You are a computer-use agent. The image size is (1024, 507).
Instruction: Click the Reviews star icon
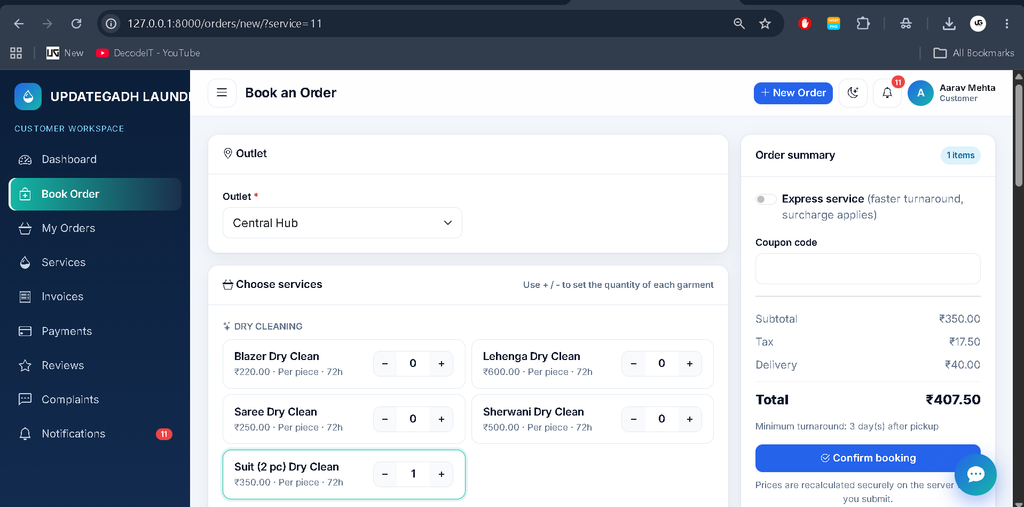tap(25, 365)
